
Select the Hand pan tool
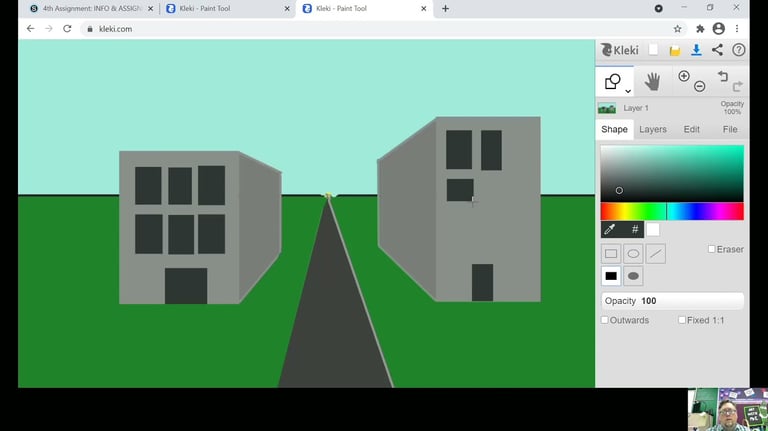point(652,81)
